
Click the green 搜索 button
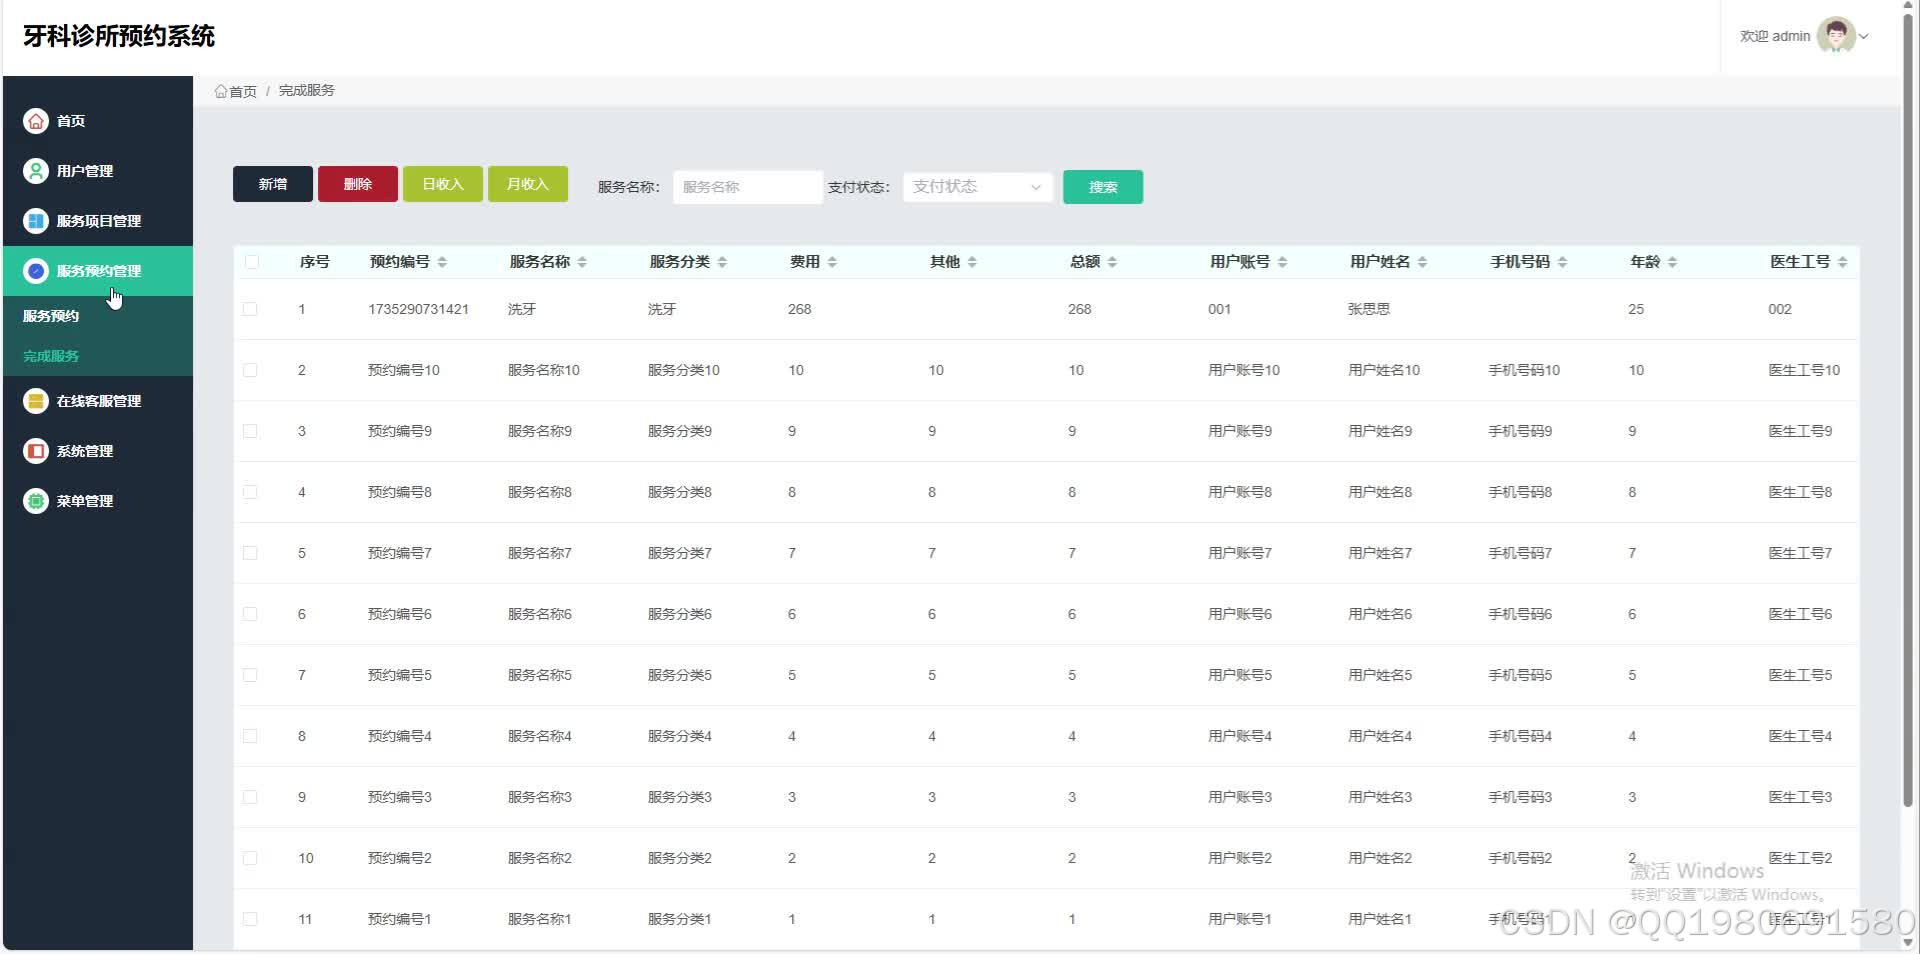[x=1103, y=187]
